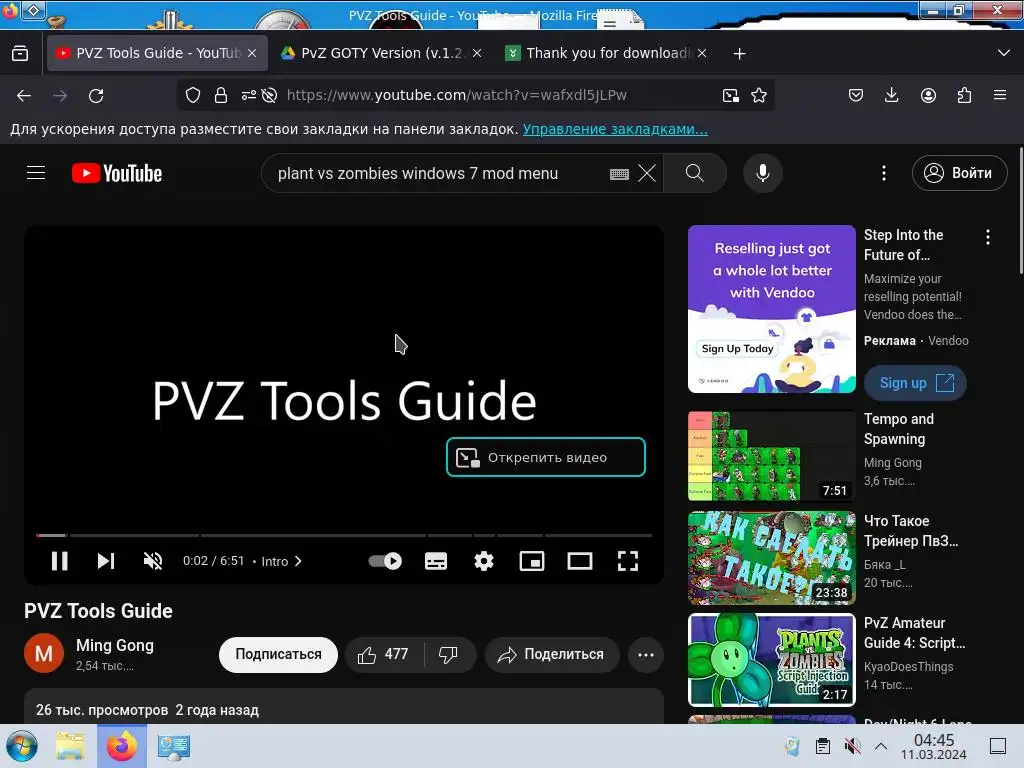Click the Войти sign-in button

click(x=959, y=173)
